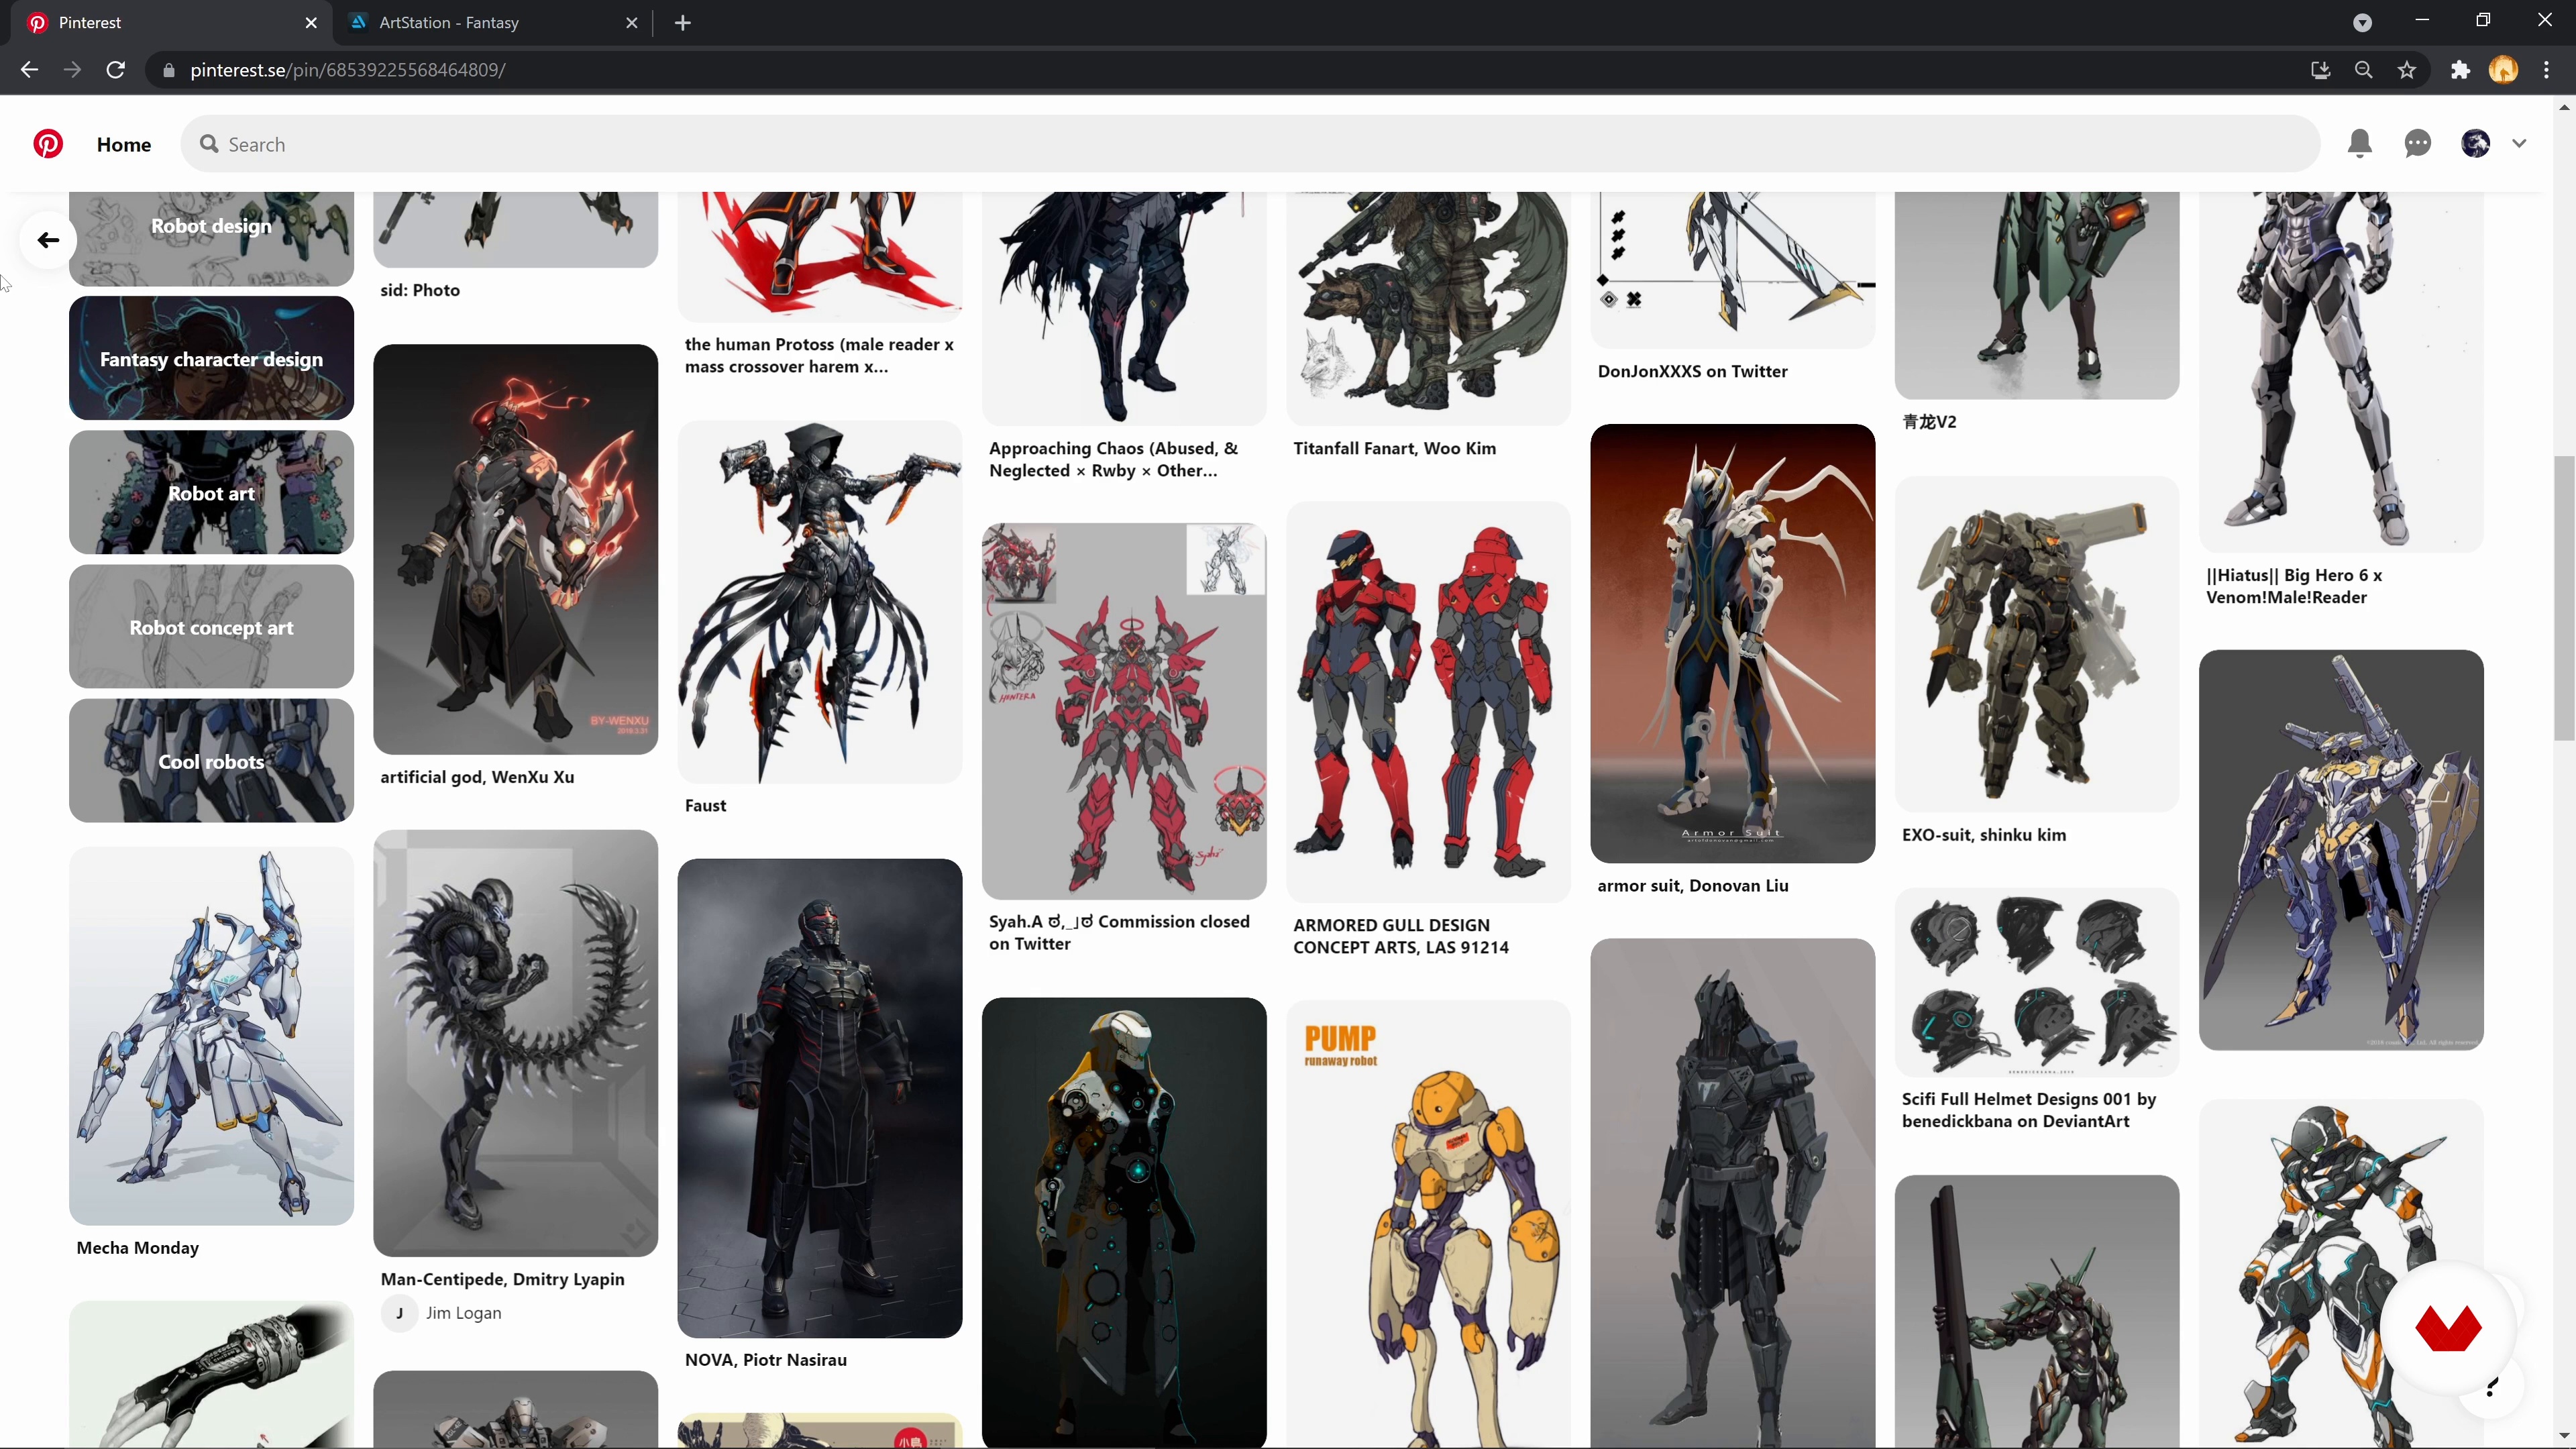This screenshot has width=2576, height=1449.
Task: Click the install app icon in address bar
Action: click(2321, 70)
